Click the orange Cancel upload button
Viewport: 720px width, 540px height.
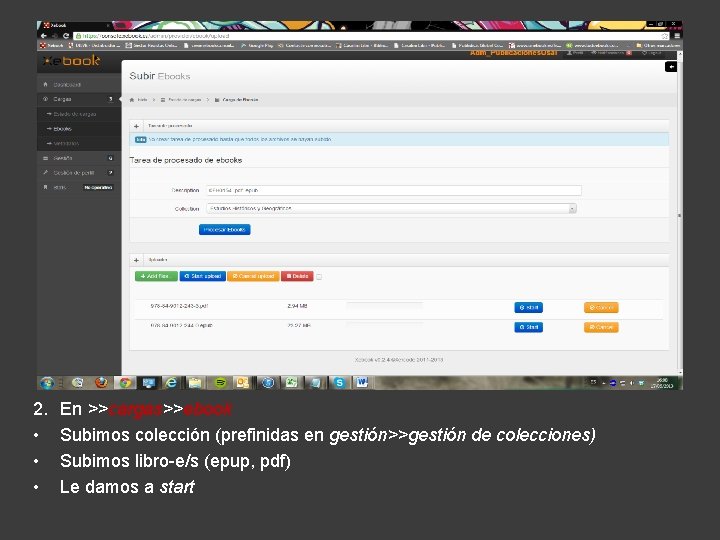point(253,276)
